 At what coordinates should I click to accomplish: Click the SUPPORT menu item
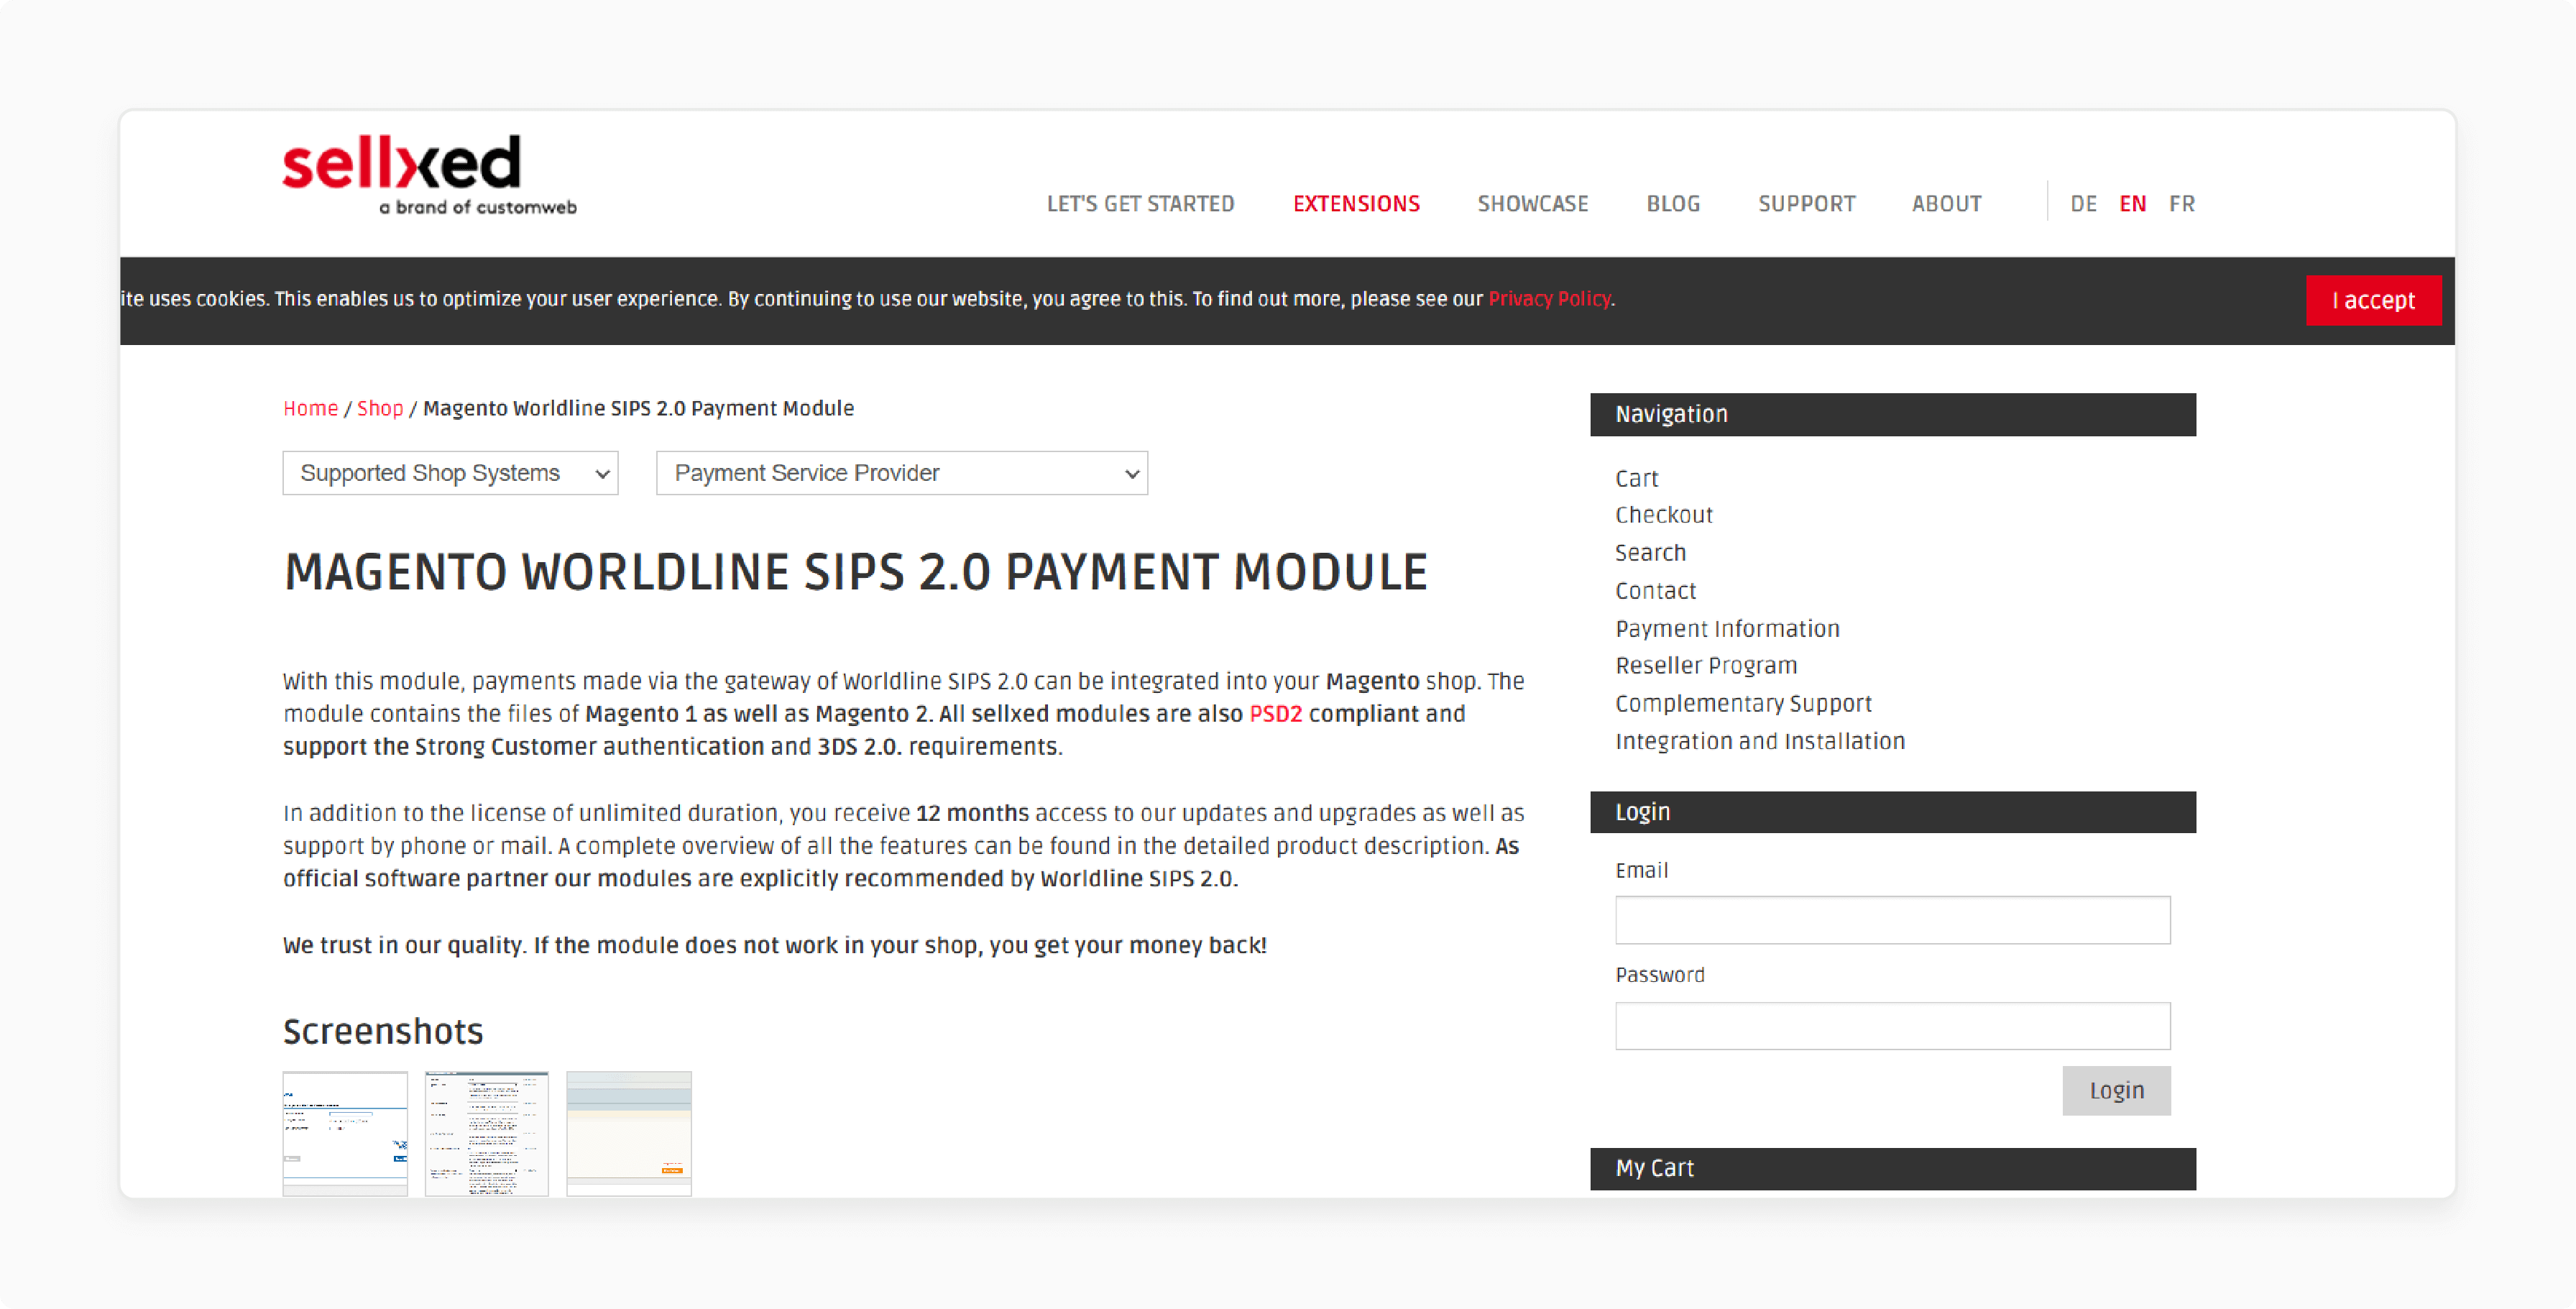[x=1805, y=203]
